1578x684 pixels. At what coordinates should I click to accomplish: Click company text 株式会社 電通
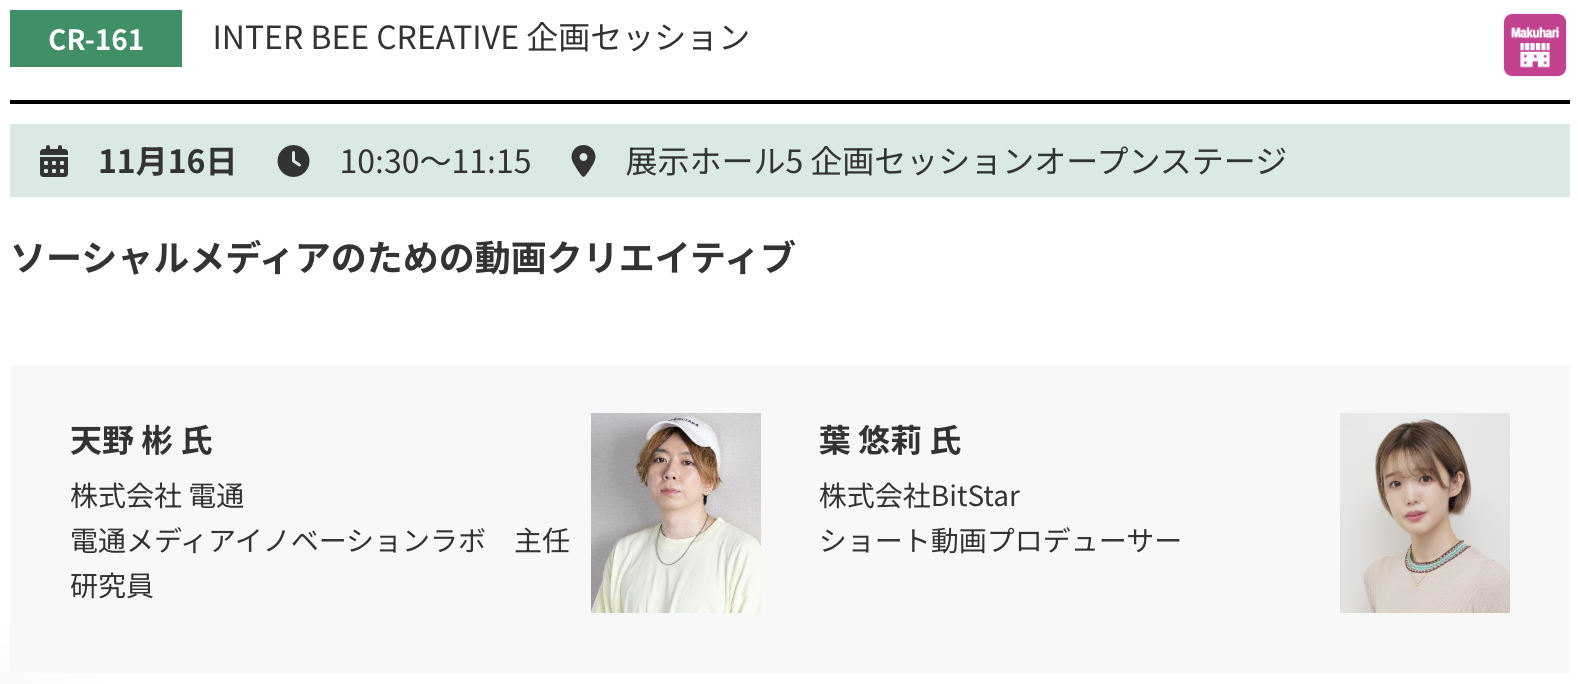[157, 495]
